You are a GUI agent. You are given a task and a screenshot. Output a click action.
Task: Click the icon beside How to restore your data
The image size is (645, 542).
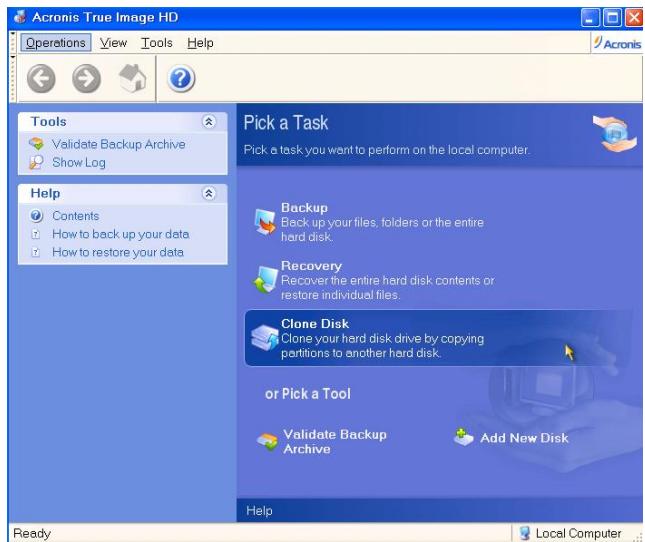pyautogui.click(x=36, y=252)
